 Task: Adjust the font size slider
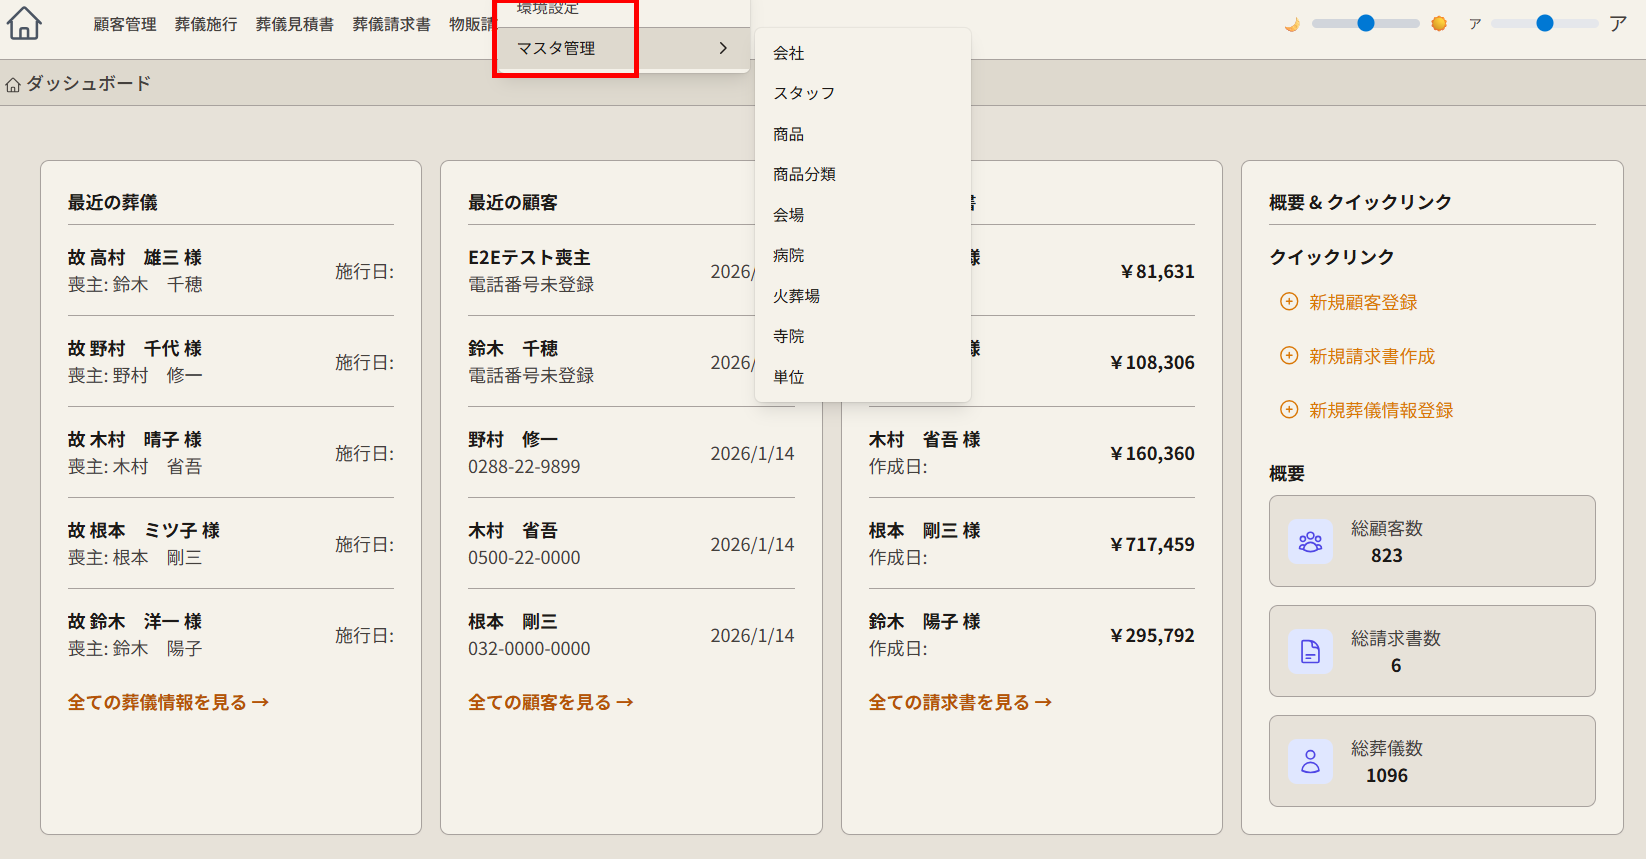(1544, 23)
